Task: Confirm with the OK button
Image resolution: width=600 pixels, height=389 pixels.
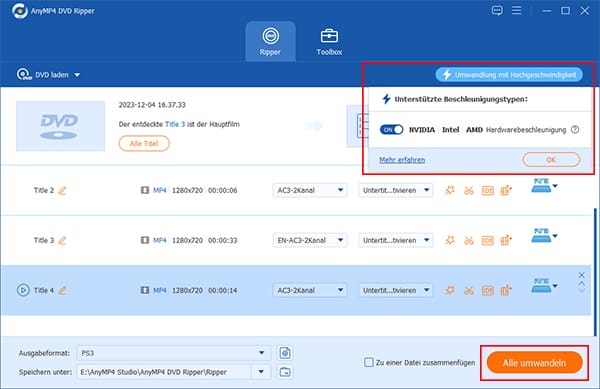Action: tap(551, 160)
